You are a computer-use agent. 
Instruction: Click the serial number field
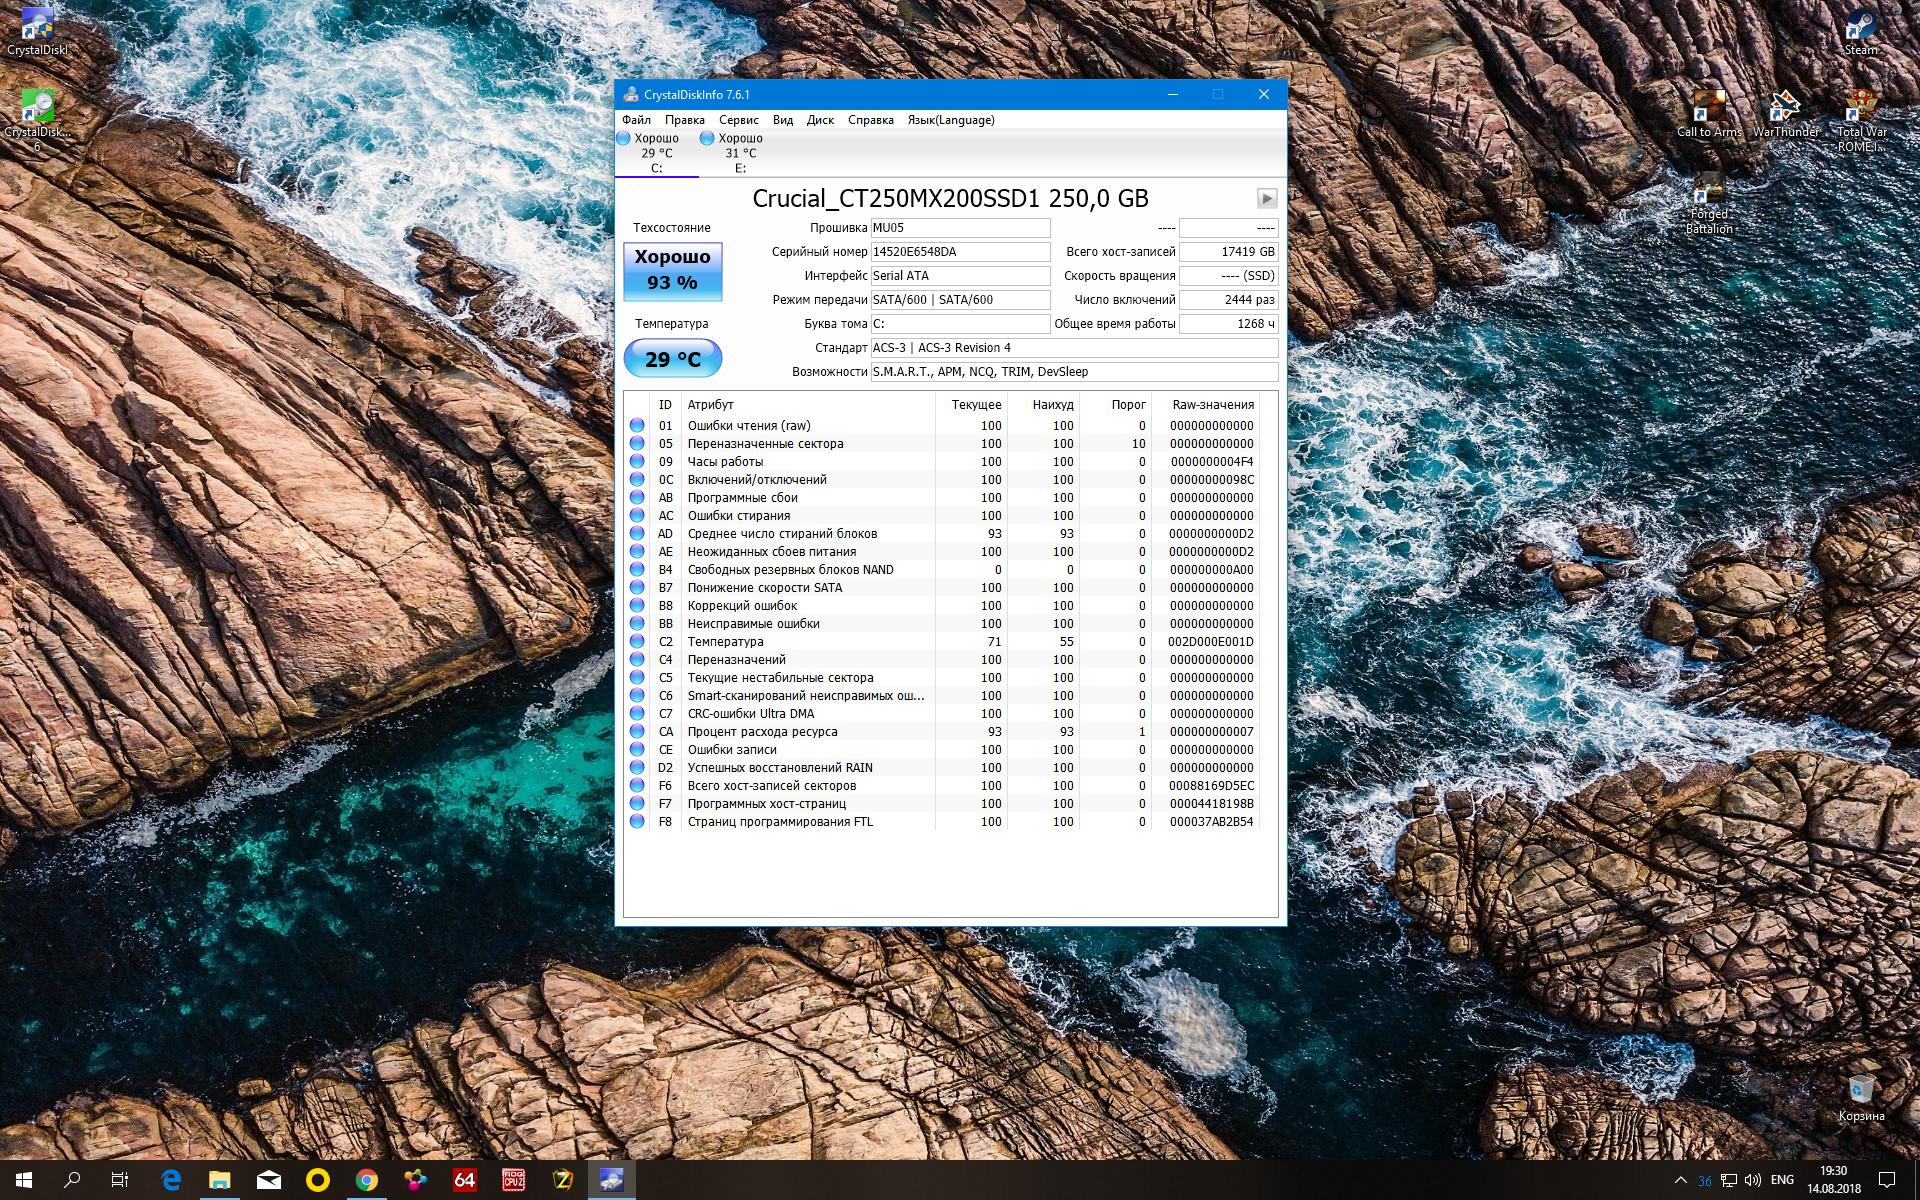960,252
